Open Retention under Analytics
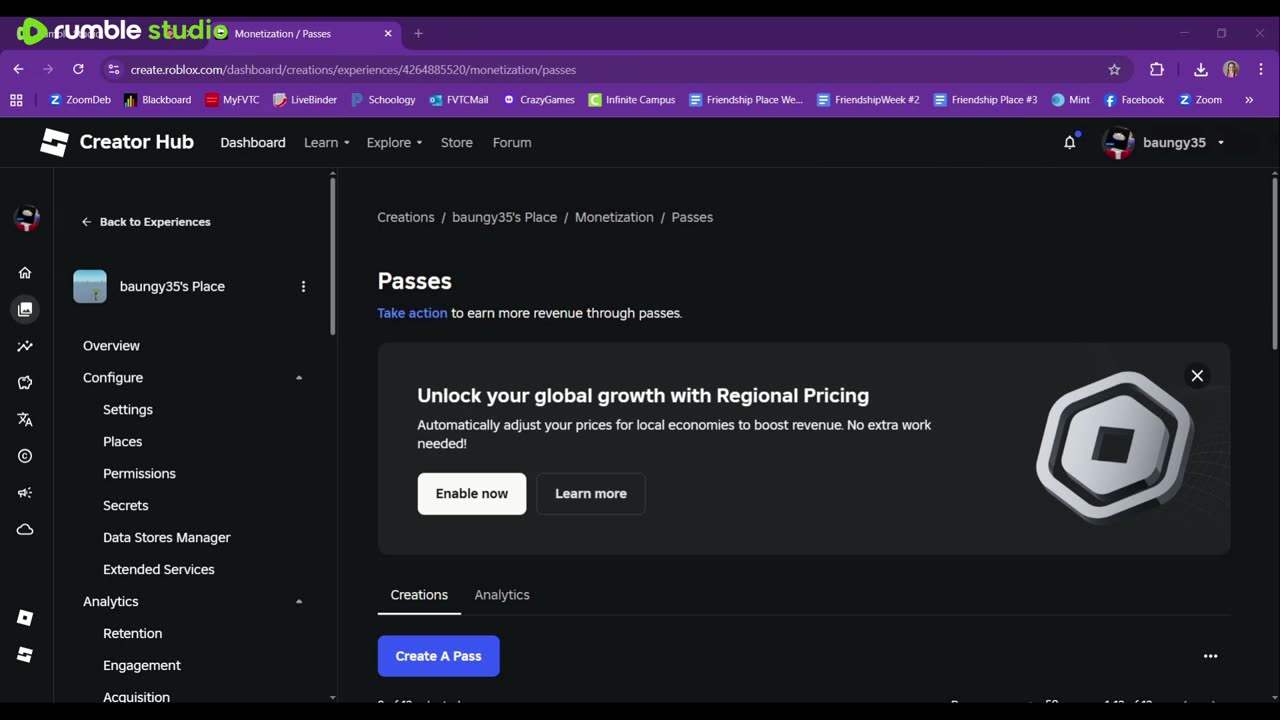 pos(133,634)
